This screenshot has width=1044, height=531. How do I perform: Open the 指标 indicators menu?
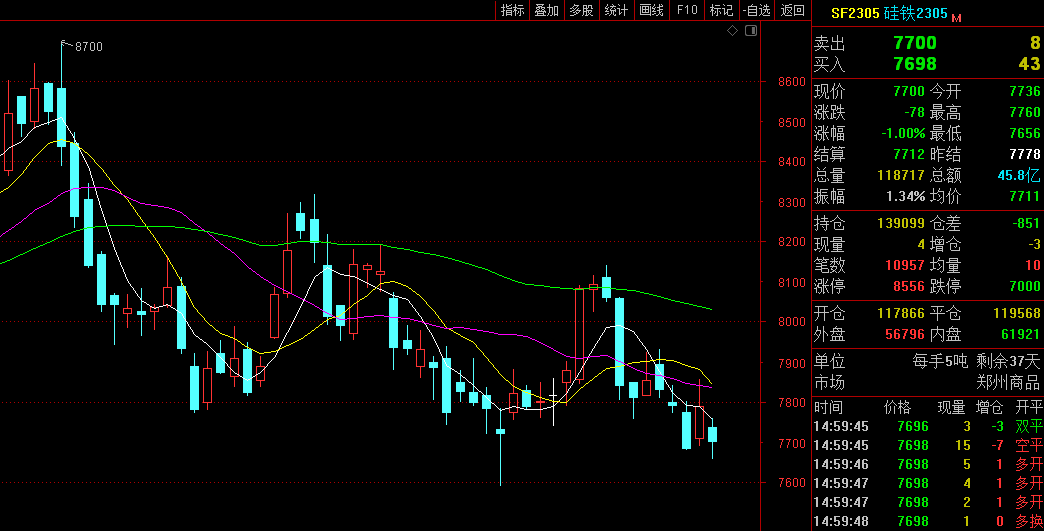(x=512, y=10)
